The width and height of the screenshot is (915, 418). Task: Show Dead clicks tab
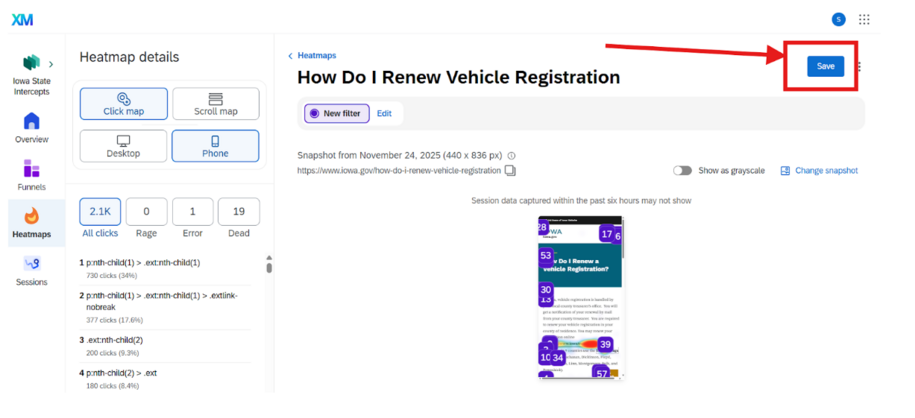(238, 217)
